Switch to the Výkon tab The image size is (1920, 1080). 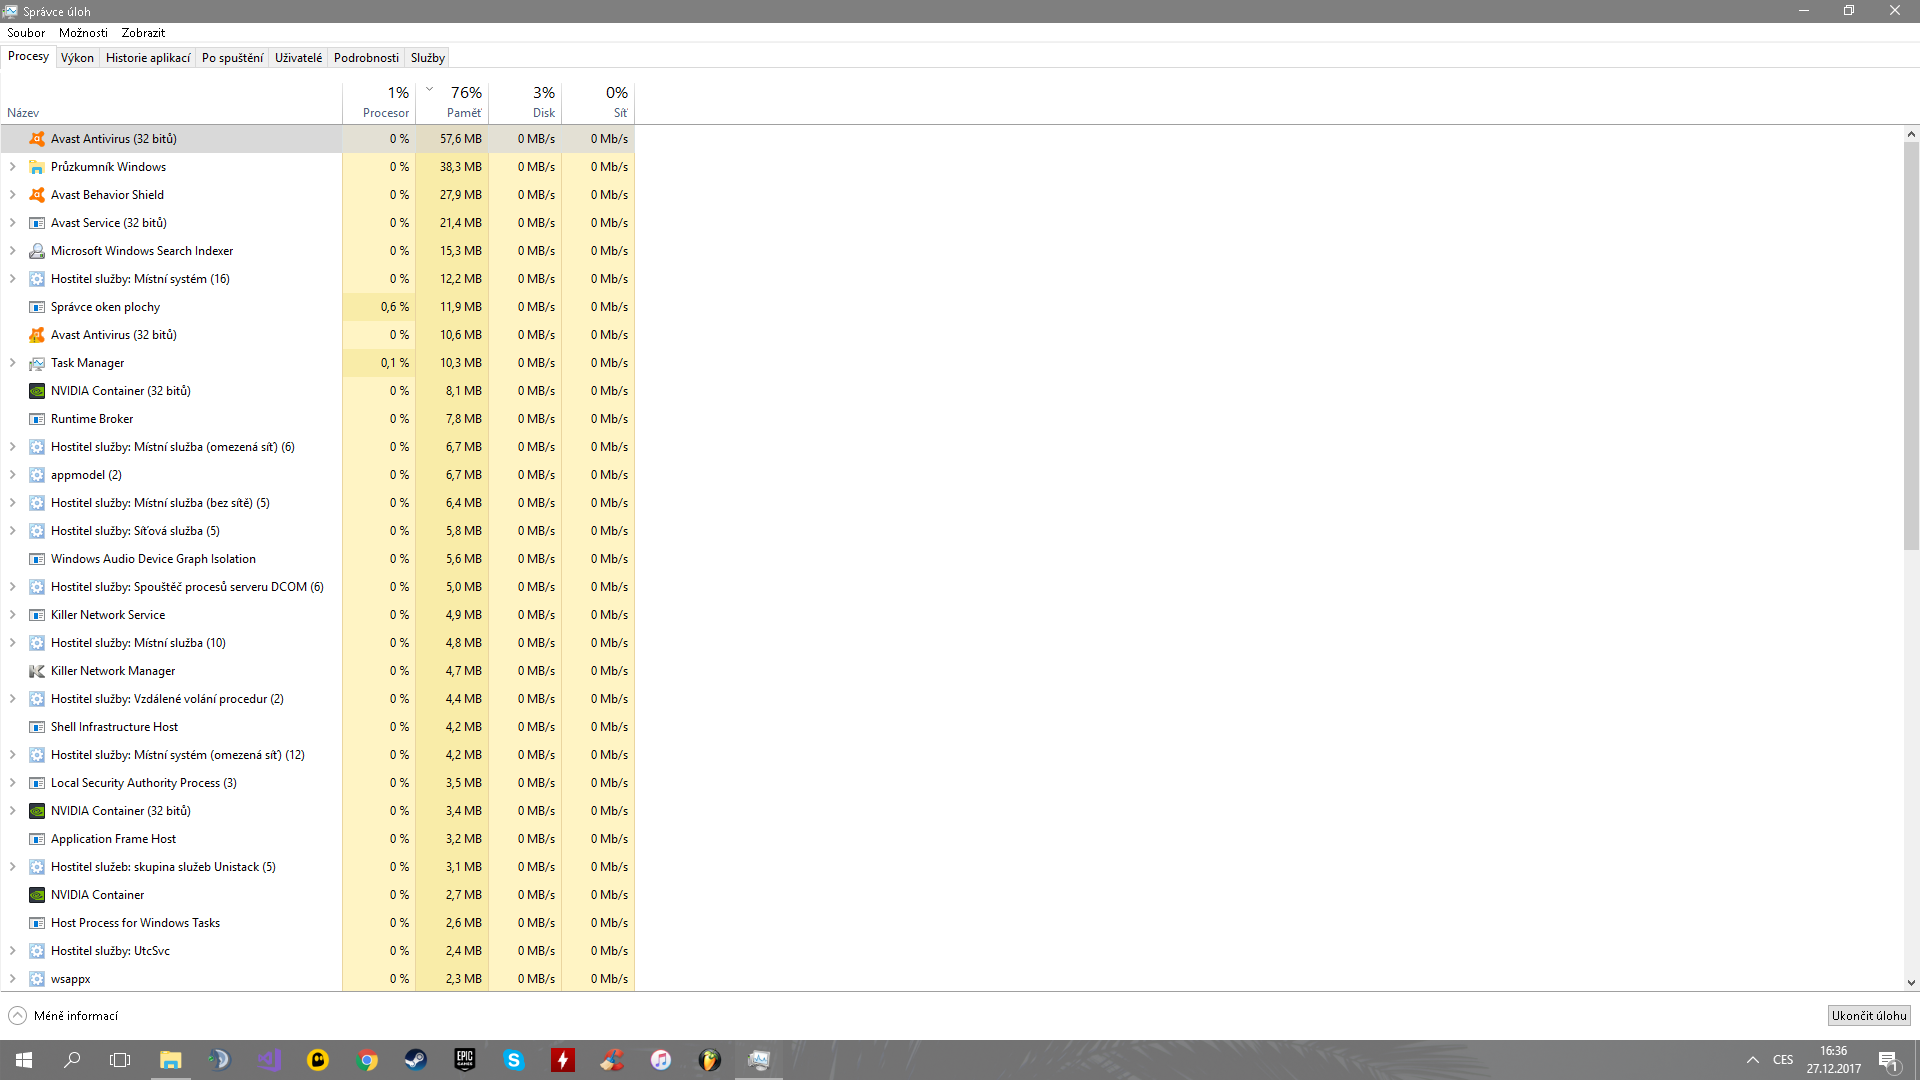(x=77, y=58)
